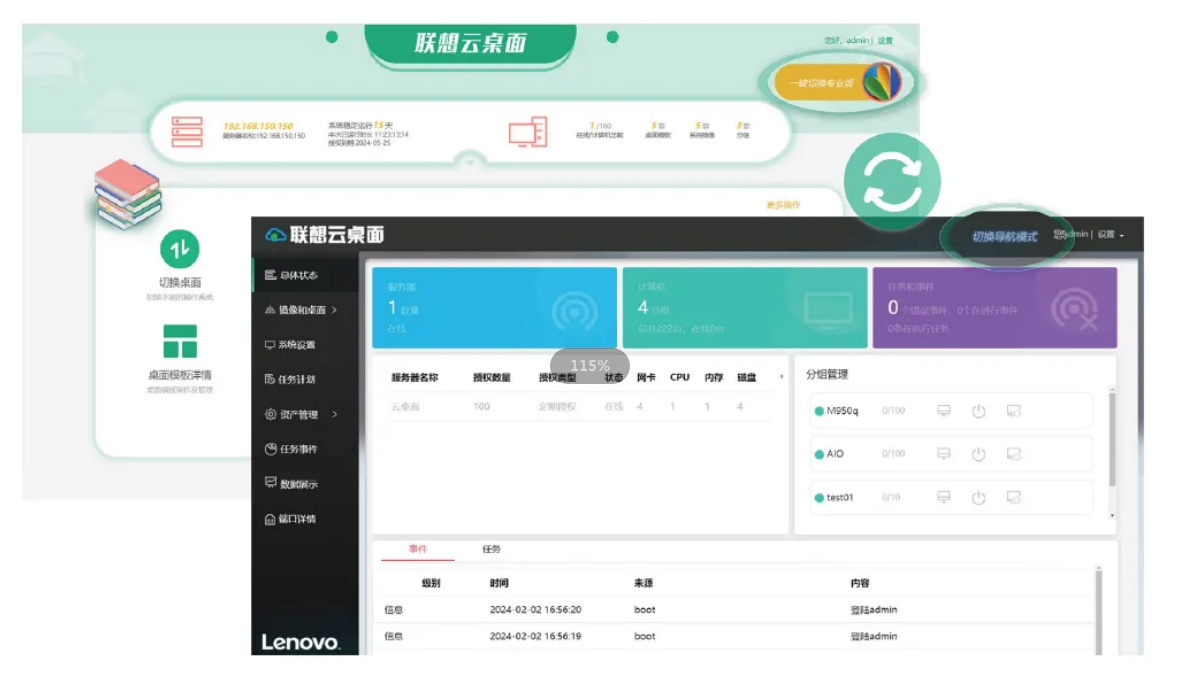Click the monitor icon in the M950q row
The image size is (1177, 688).
click(x=944, y=411)
